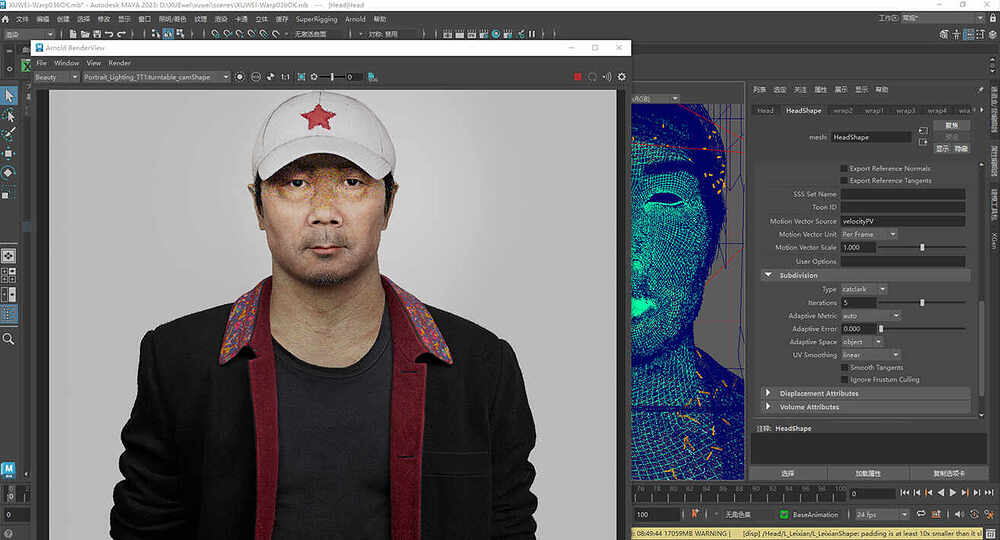Screen dimensions: 1000x540
Task: Open View menu in Arnold RenderView
Action: click(x=94, y=63)
